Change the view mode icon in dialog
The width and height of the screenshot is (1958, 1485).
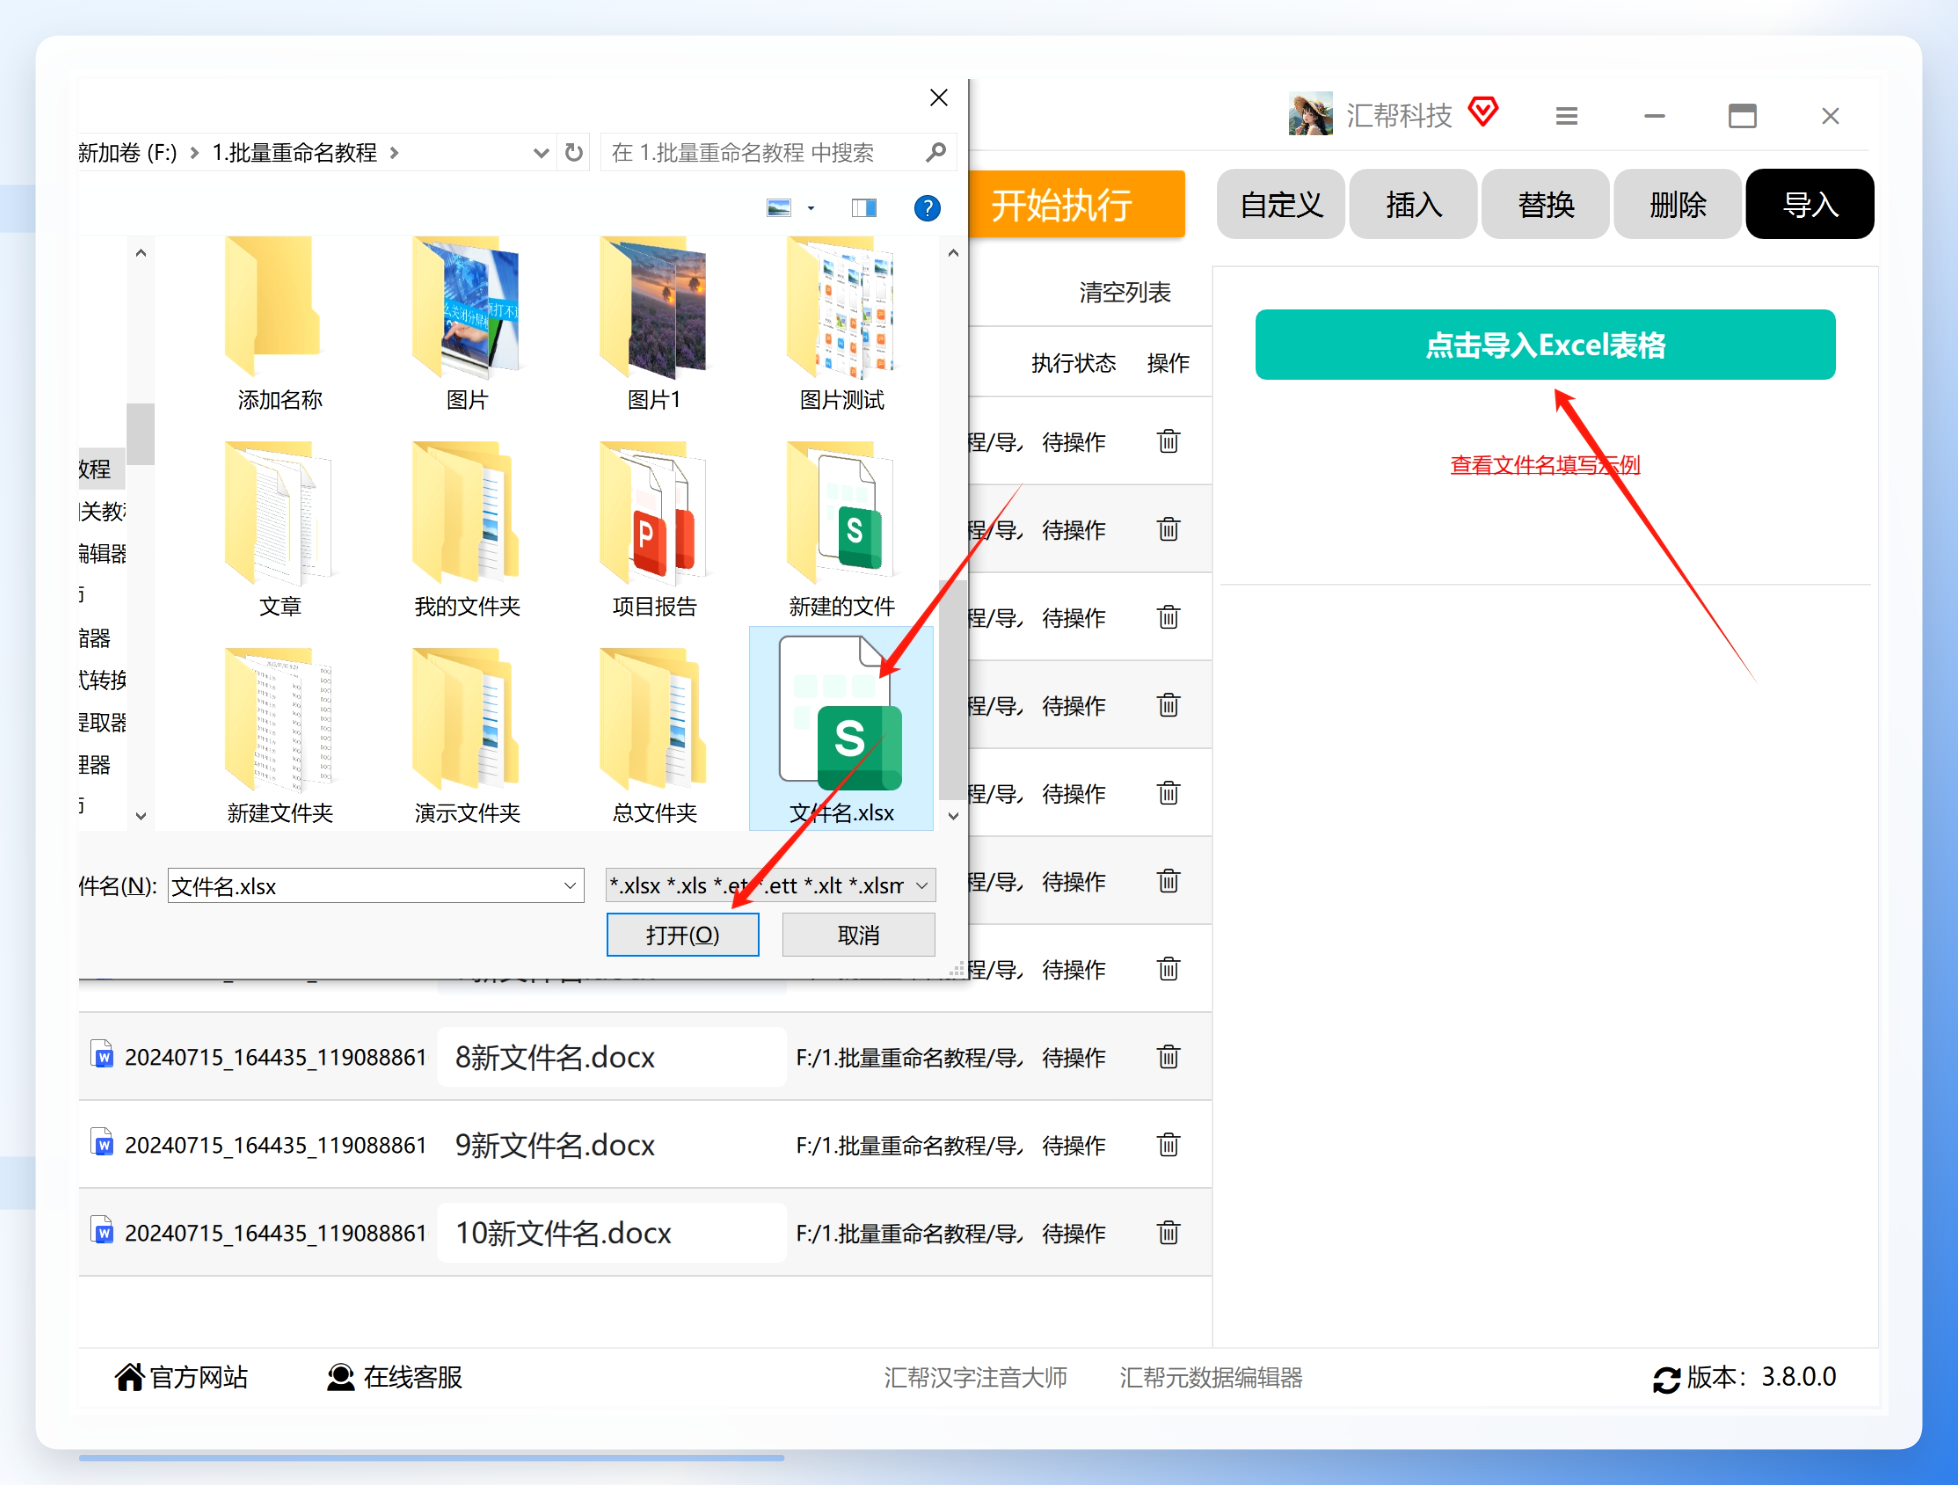click(x=778, y=208)
